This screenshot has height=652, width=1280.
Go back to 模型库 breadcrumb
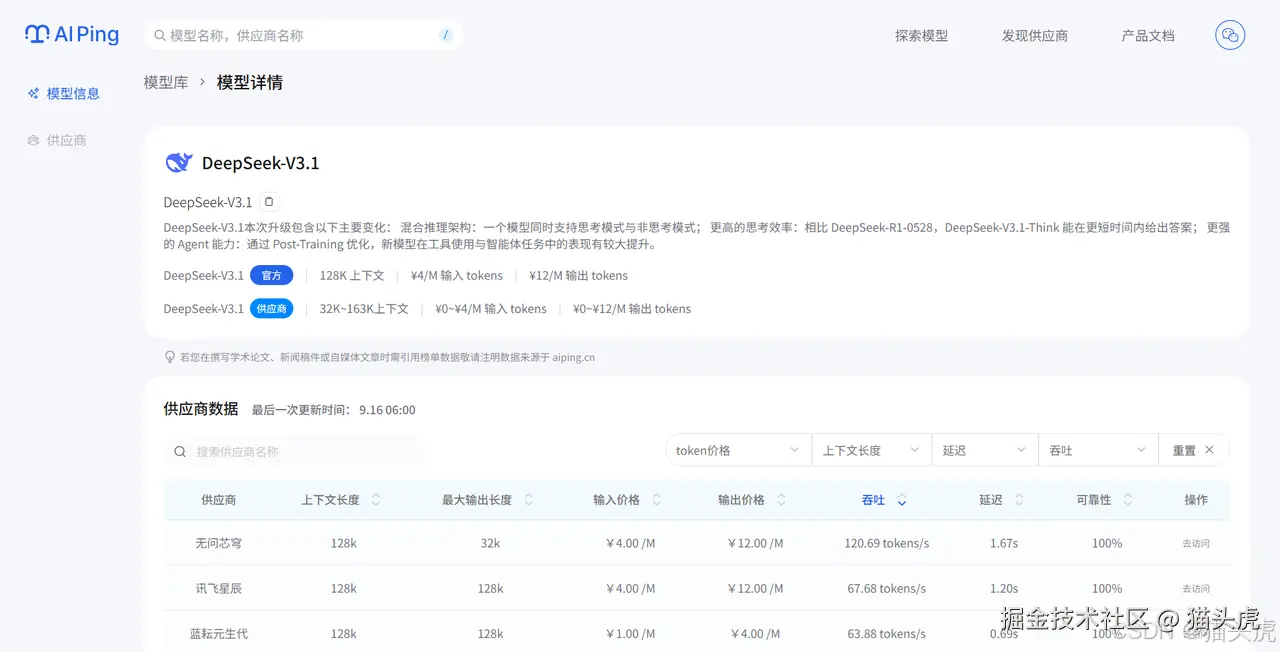(x=166, y=83)
